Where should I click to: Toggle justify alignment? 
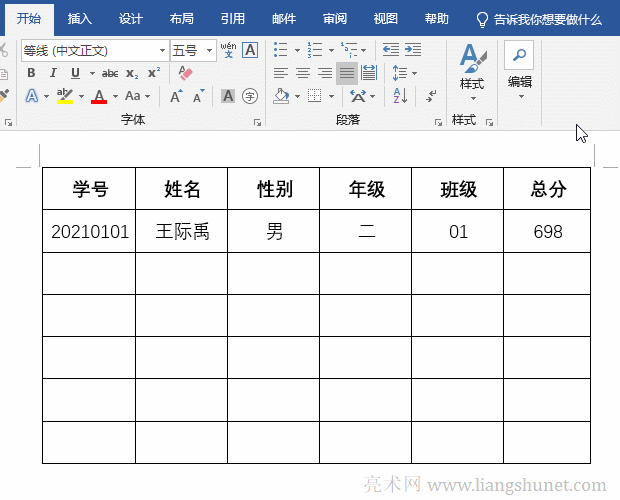[347, 73]
